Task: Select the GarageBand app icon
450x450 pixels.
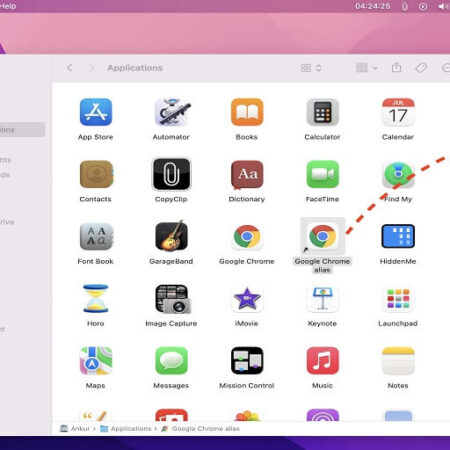Action: 171,235
